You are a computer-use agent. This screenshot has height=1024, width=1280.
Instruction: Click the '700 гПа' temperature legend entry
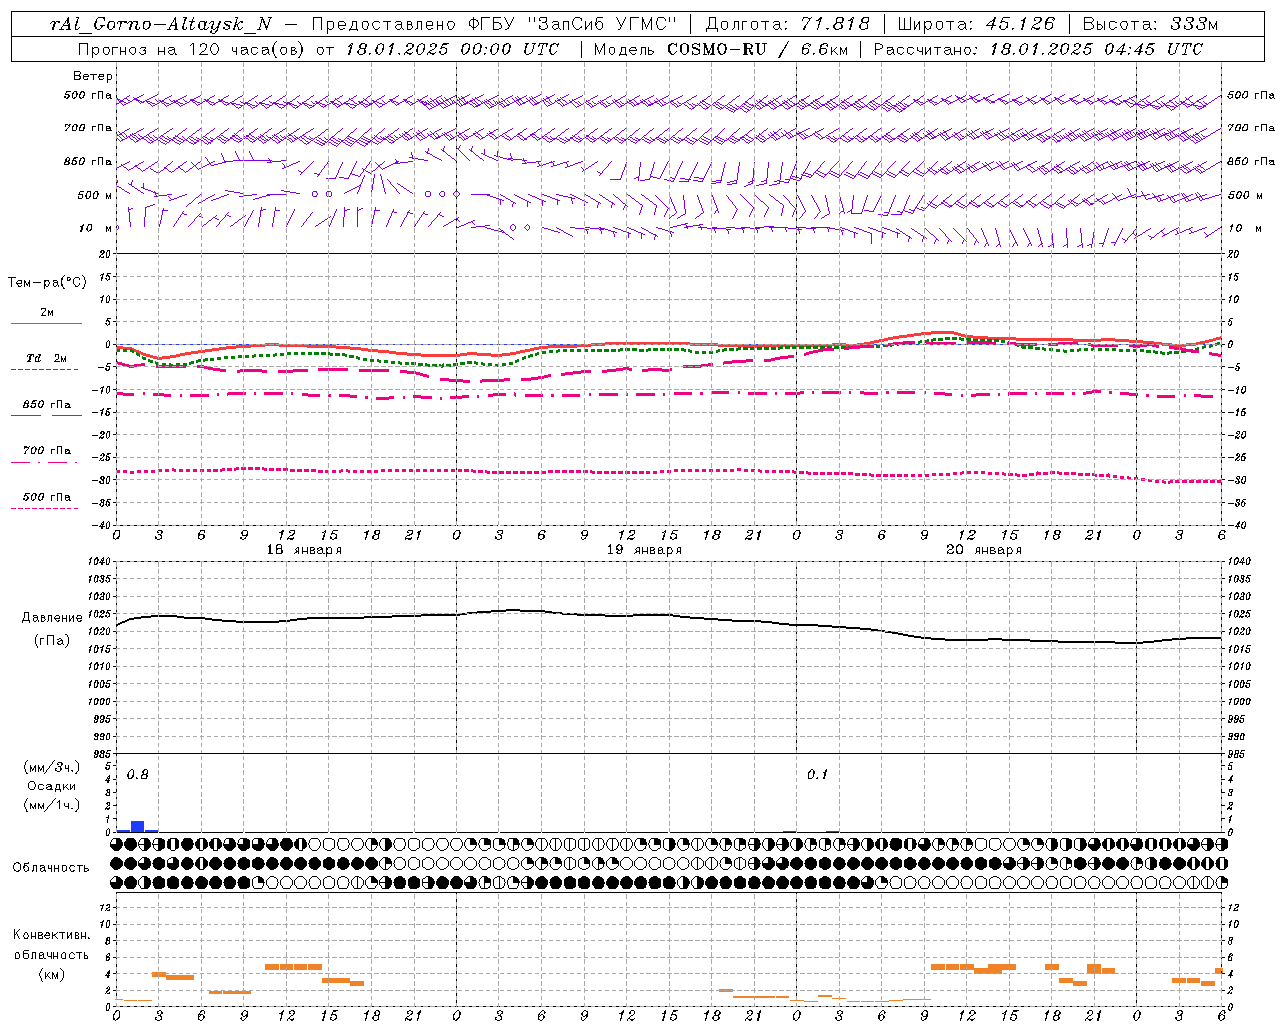tap(47, 451)
